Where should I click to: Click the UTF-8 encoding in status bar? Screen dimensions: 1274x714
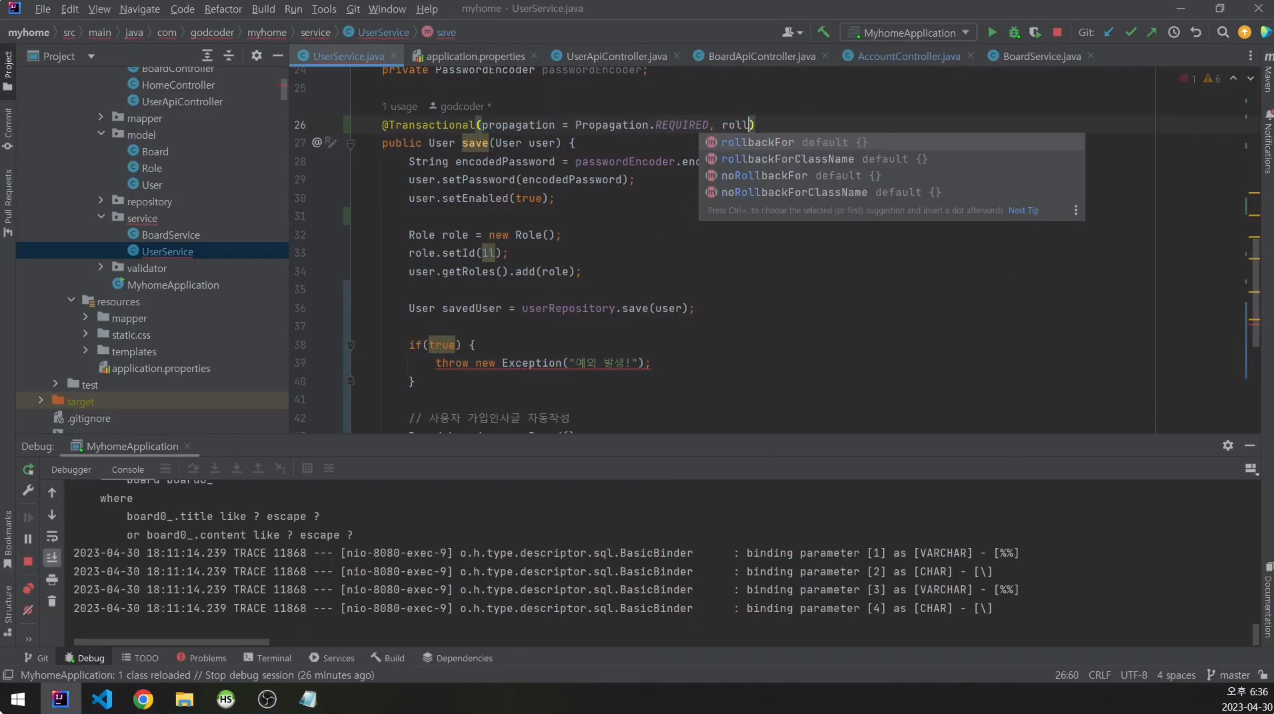(x=1134, y=675)
